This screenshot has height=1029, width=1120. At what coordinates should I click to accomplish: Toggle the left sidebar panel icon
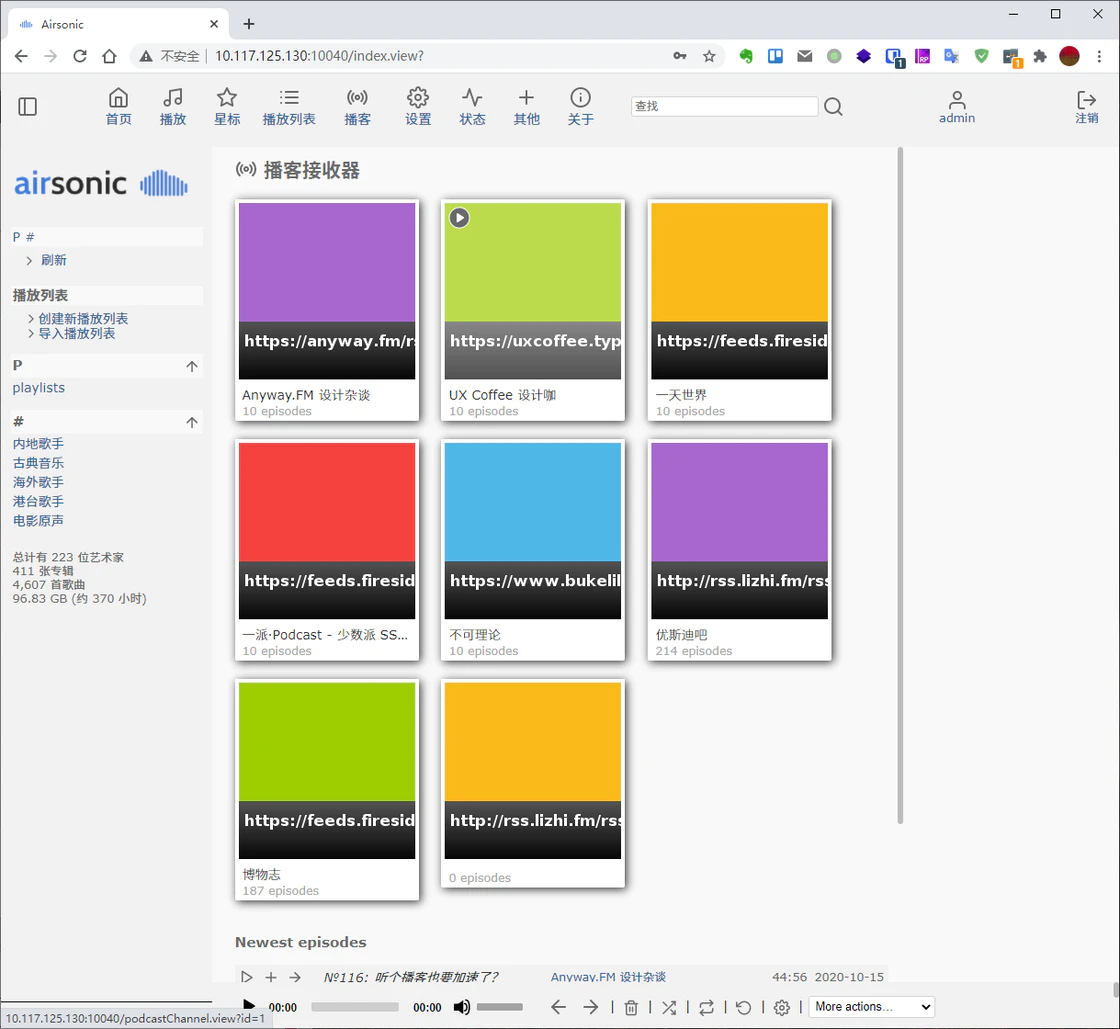click(28, 106)
